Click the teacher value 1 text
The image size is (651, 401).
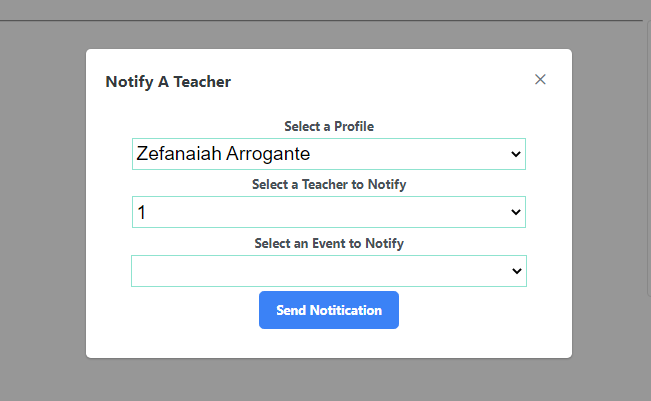coord(142,212)
